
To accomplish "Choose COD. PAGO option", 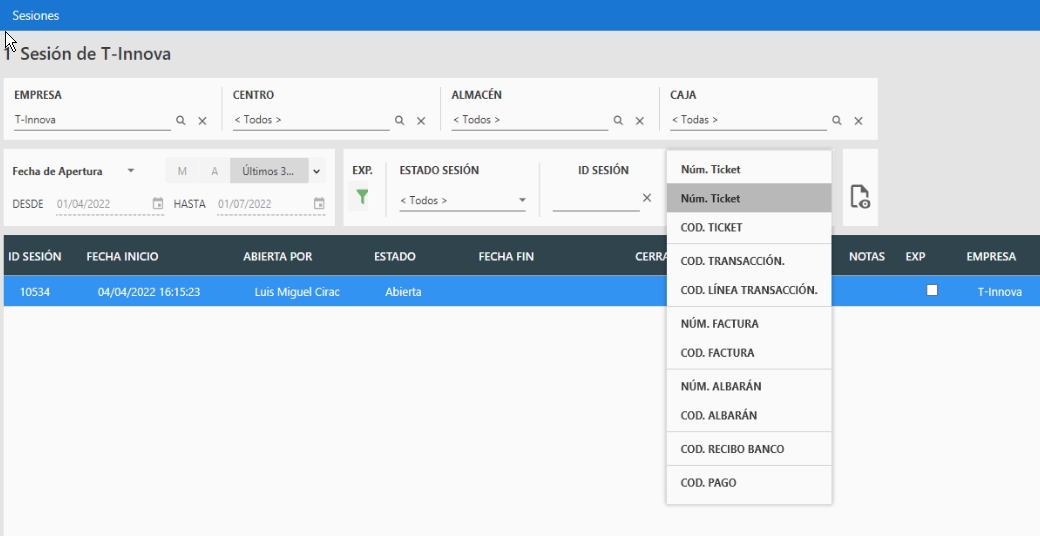I will click(749, 483).
